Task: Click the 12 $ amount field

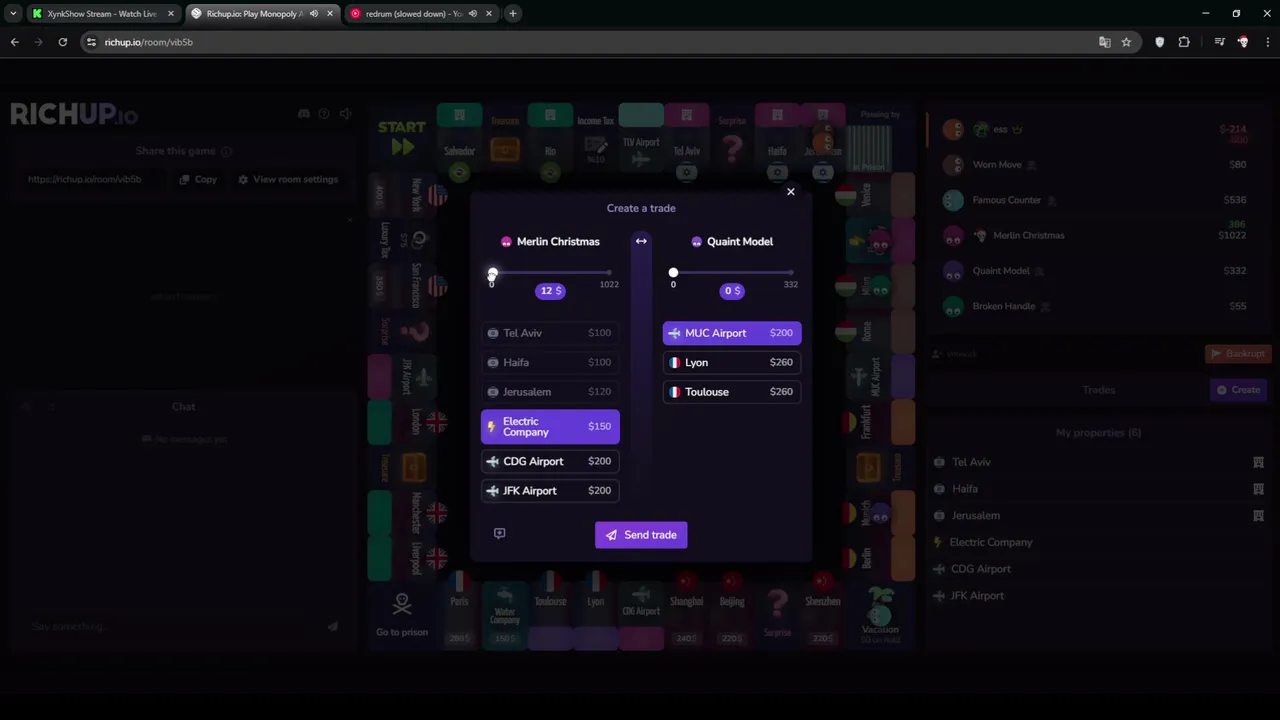Action: click(x=550, y=290)
